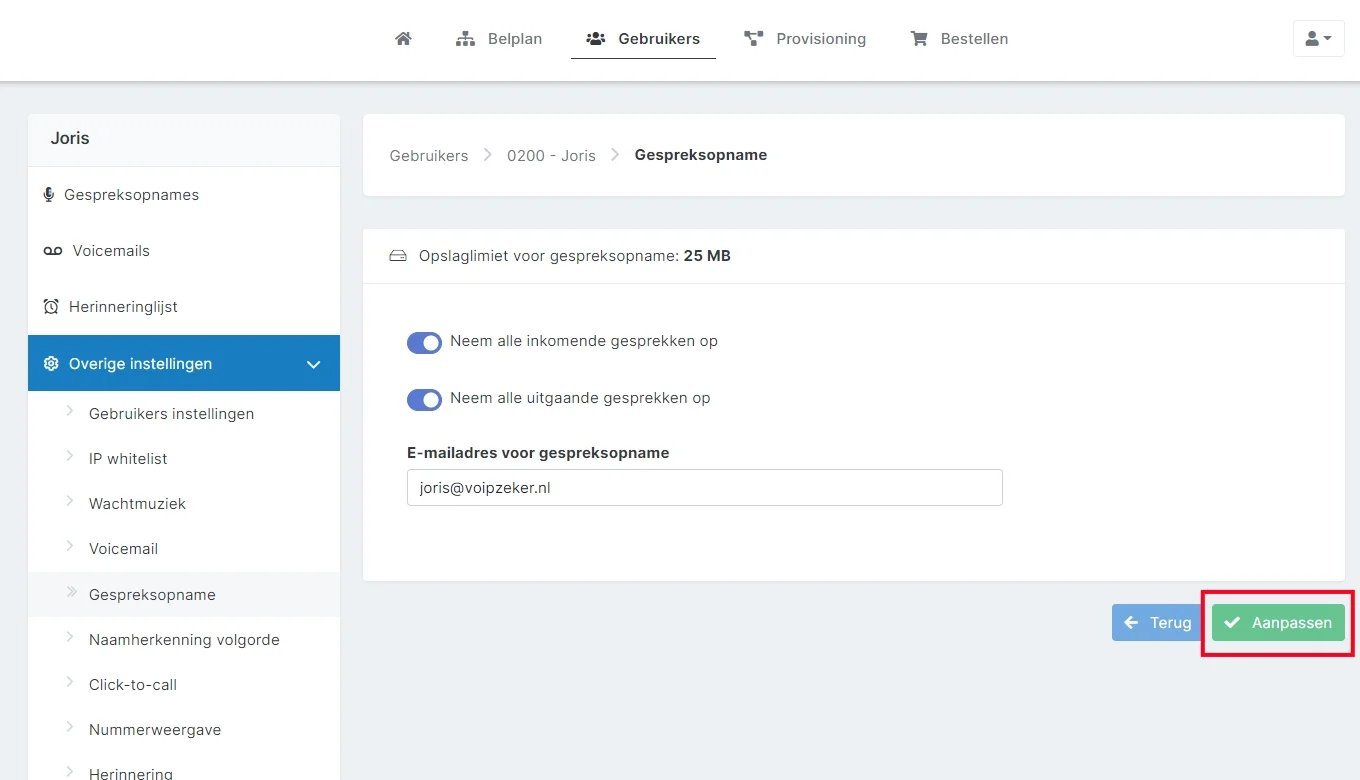The image size is (1360, 780).
Task: Click the shopping cart icon beside Bestellen
Action: [919, 39]
